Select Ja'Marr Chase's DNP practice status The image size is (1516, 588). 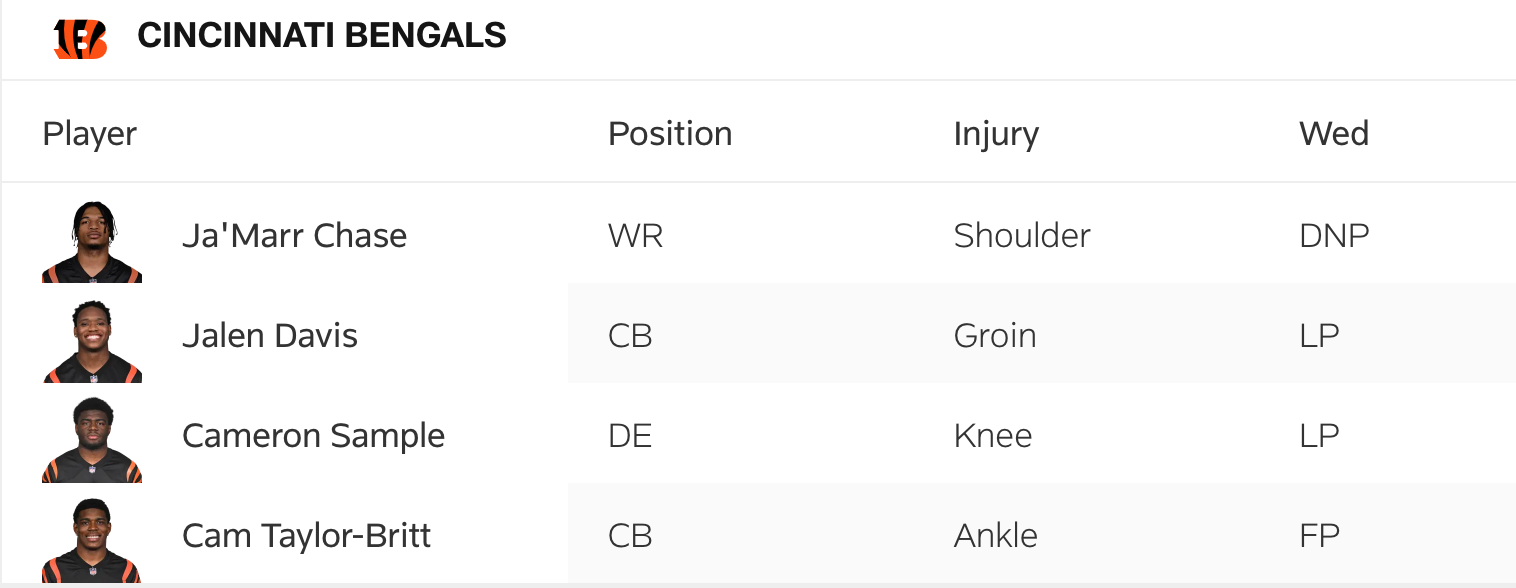[1334, 236]
